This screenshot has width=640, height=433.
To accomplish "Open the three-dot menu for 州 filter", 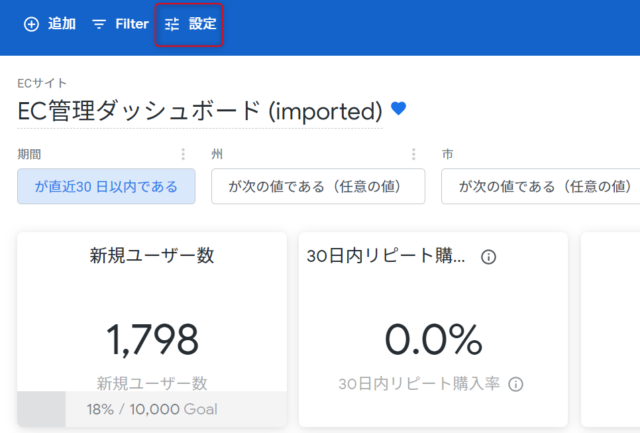I will [413, 154].
